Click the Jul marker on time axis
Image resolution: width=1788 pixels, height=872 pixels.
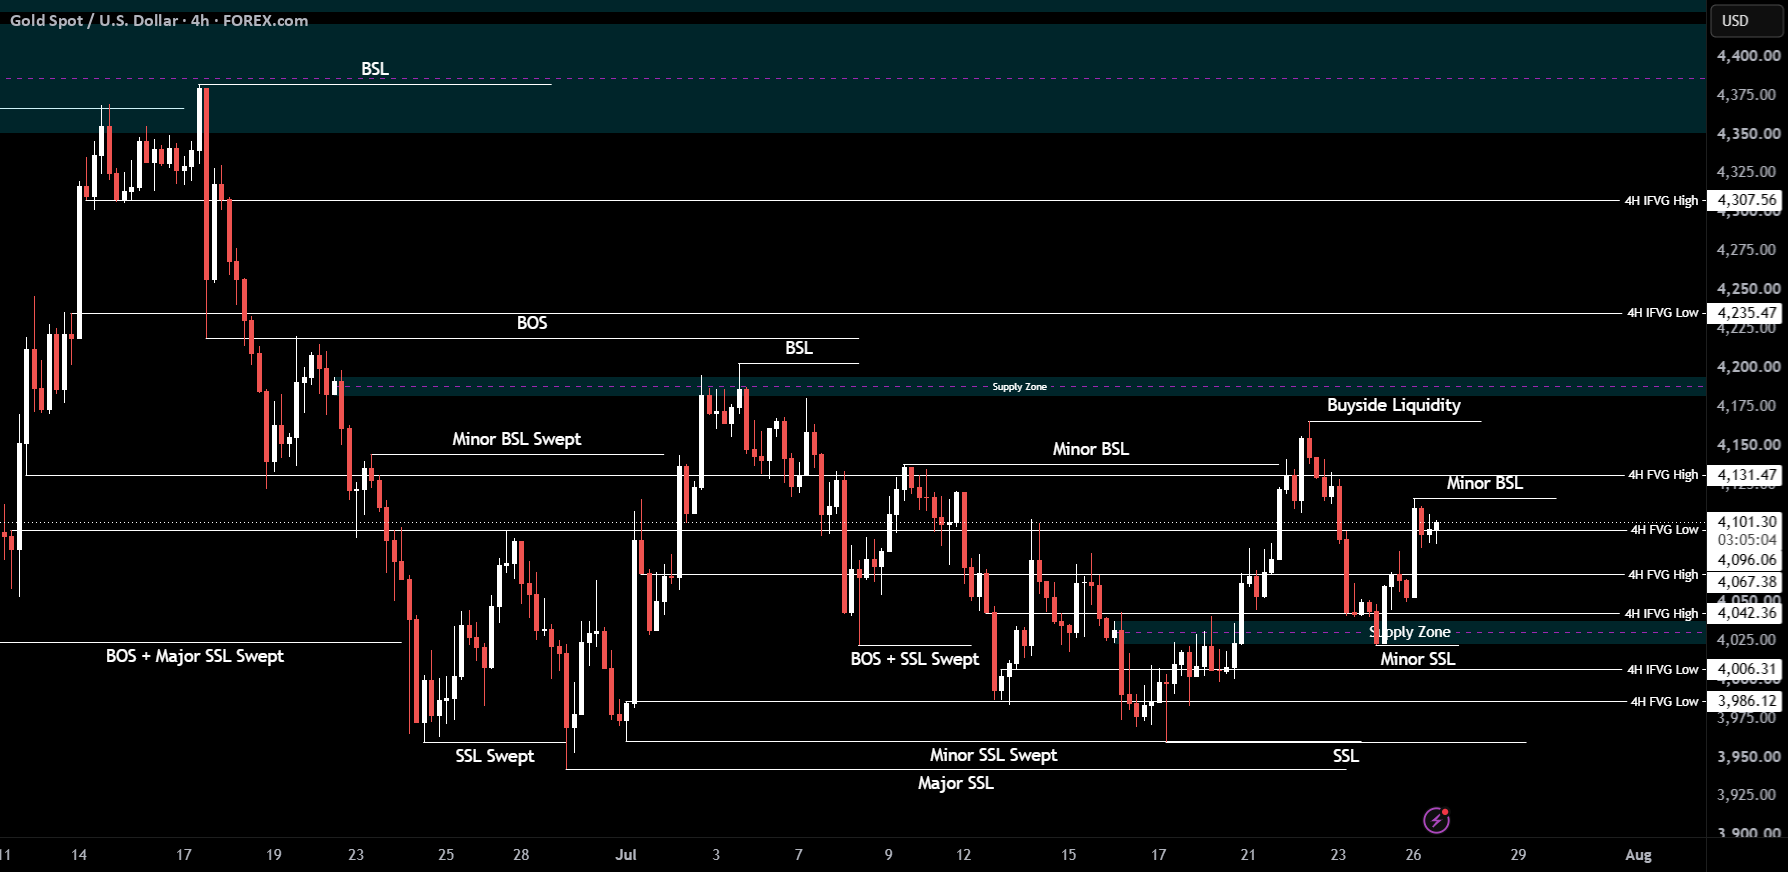pos(626,855)
